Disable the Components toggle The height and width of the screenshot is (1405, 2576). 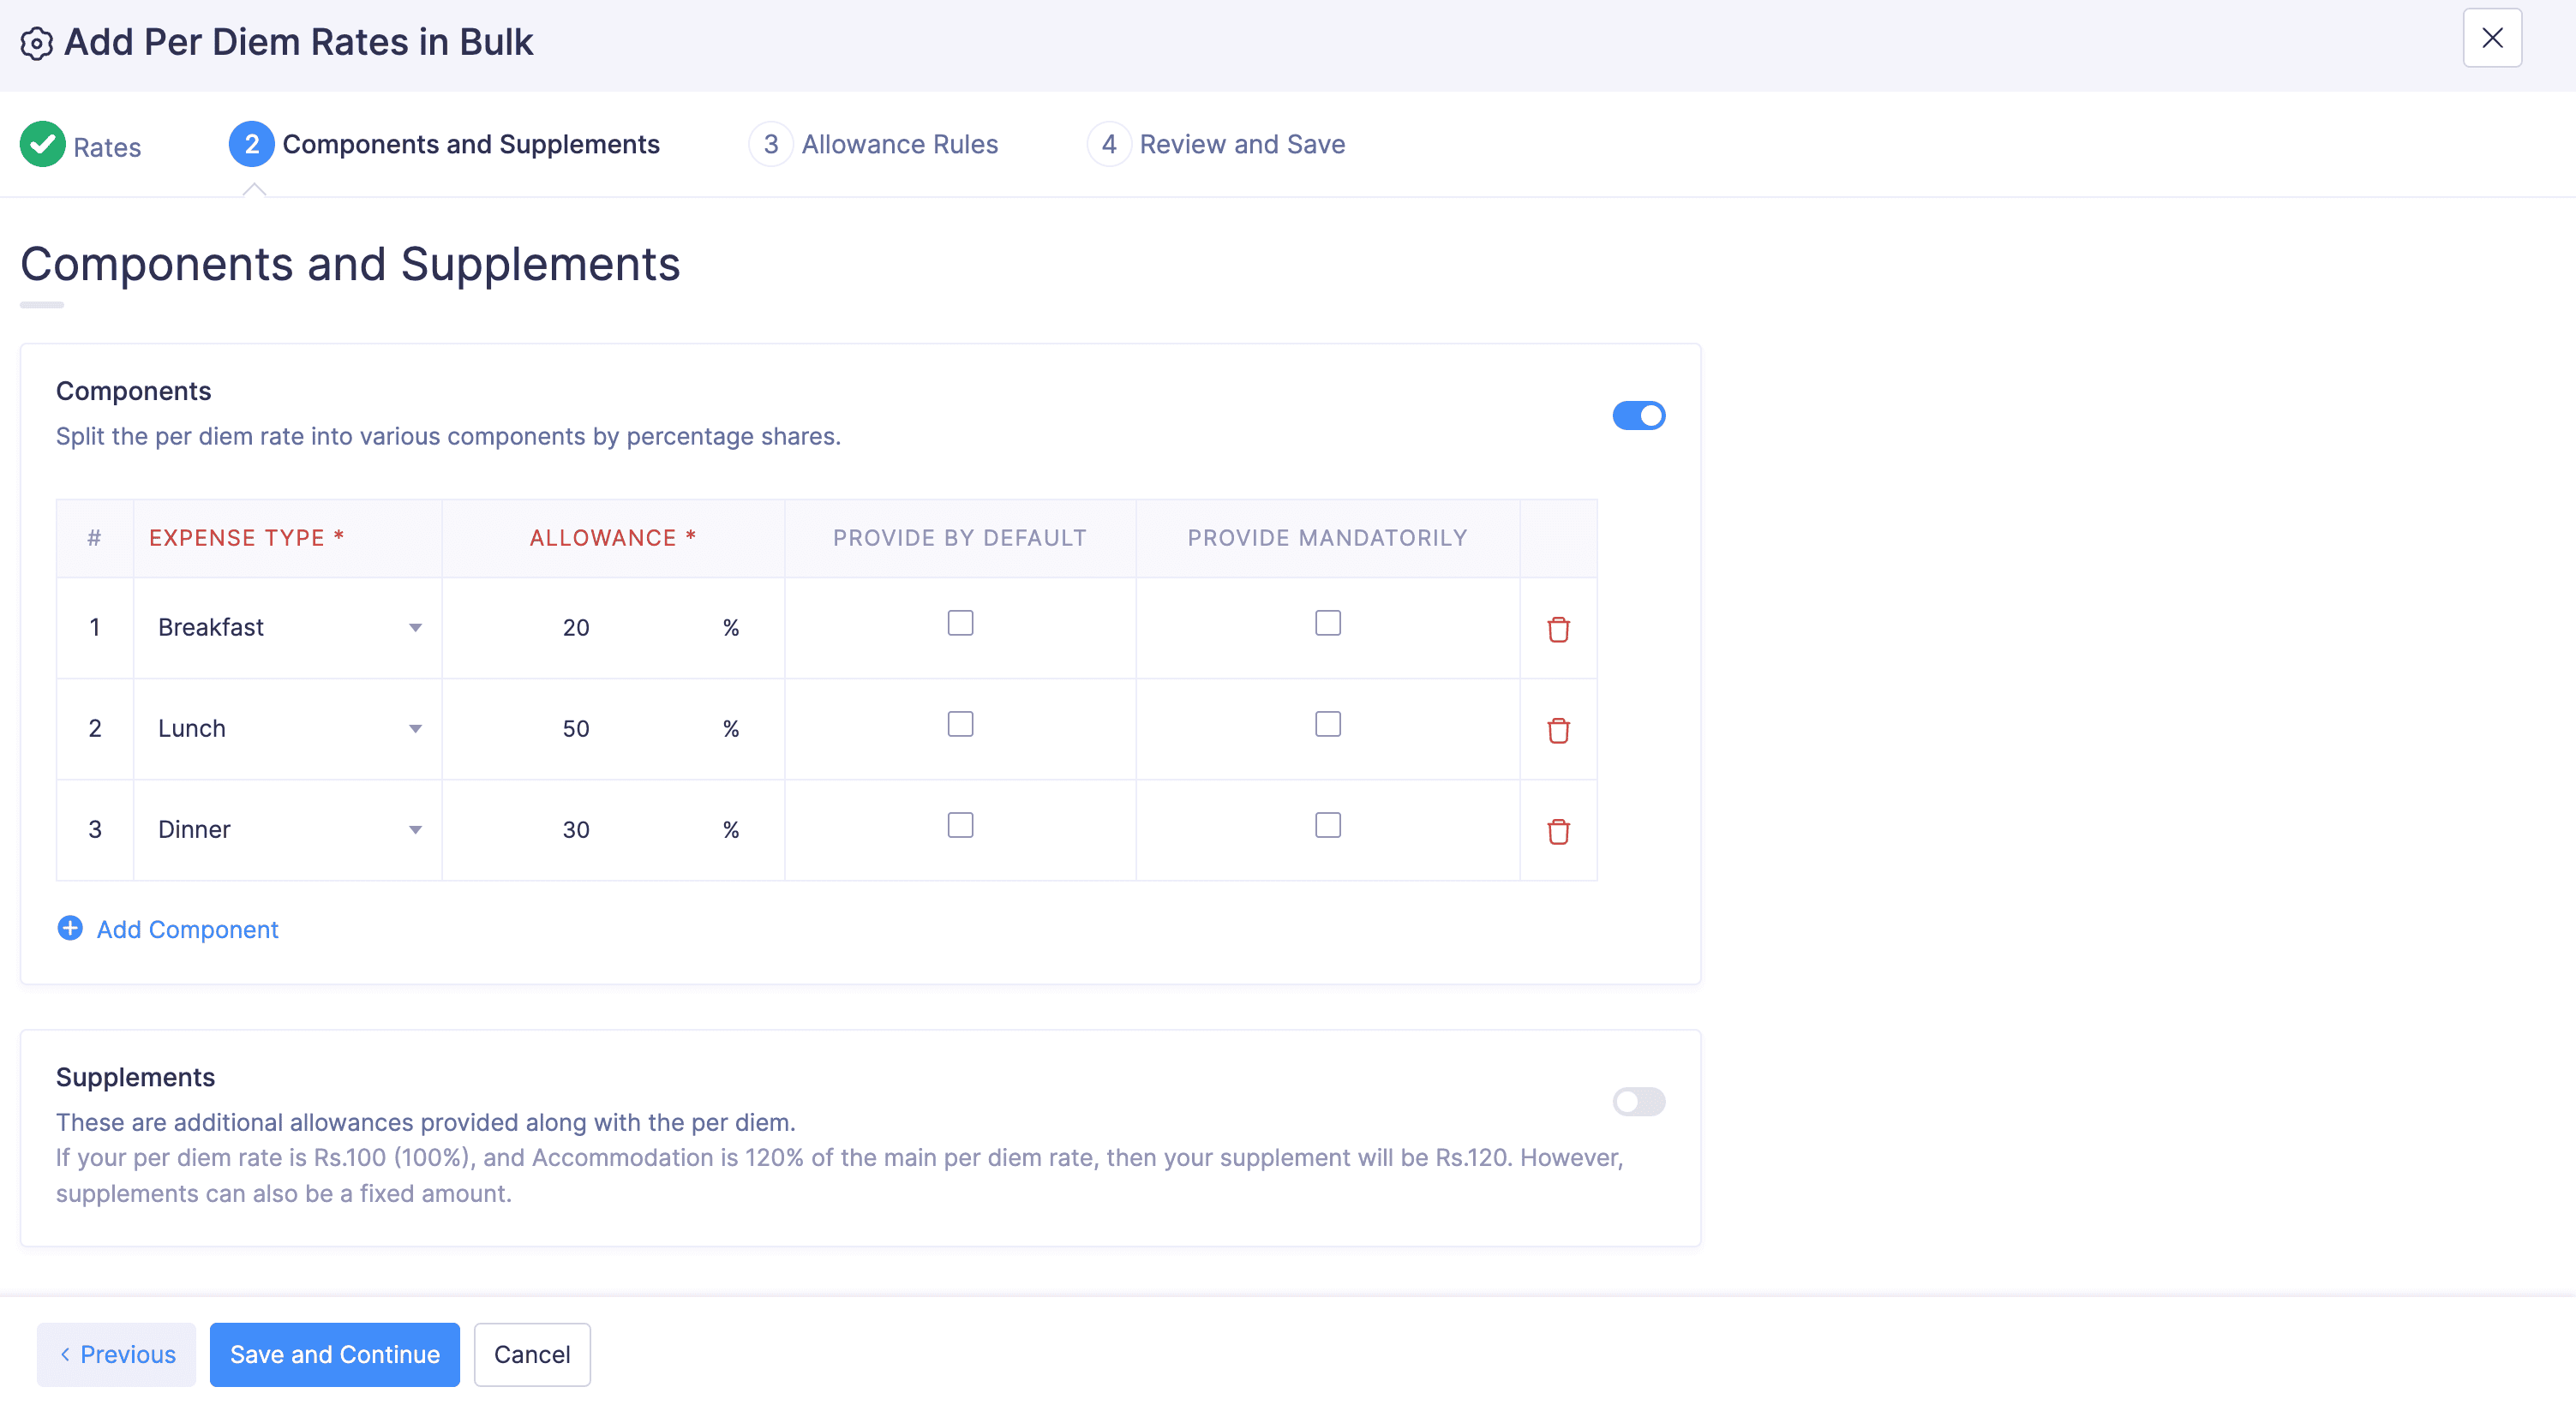click(1639, 415)
